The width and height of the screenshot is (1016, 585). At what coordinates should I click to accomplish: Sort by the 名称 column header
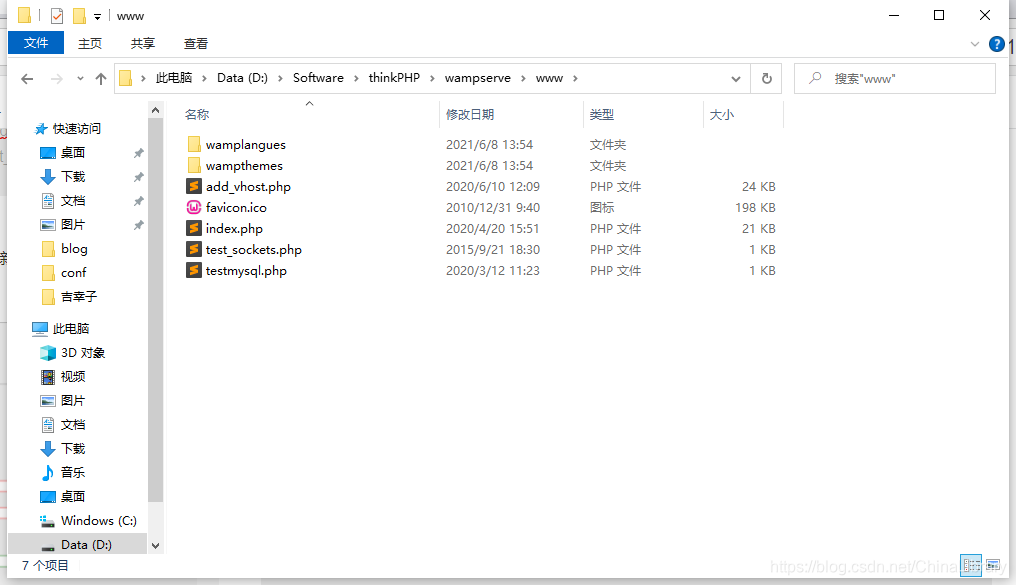click(x=196, y=115)
